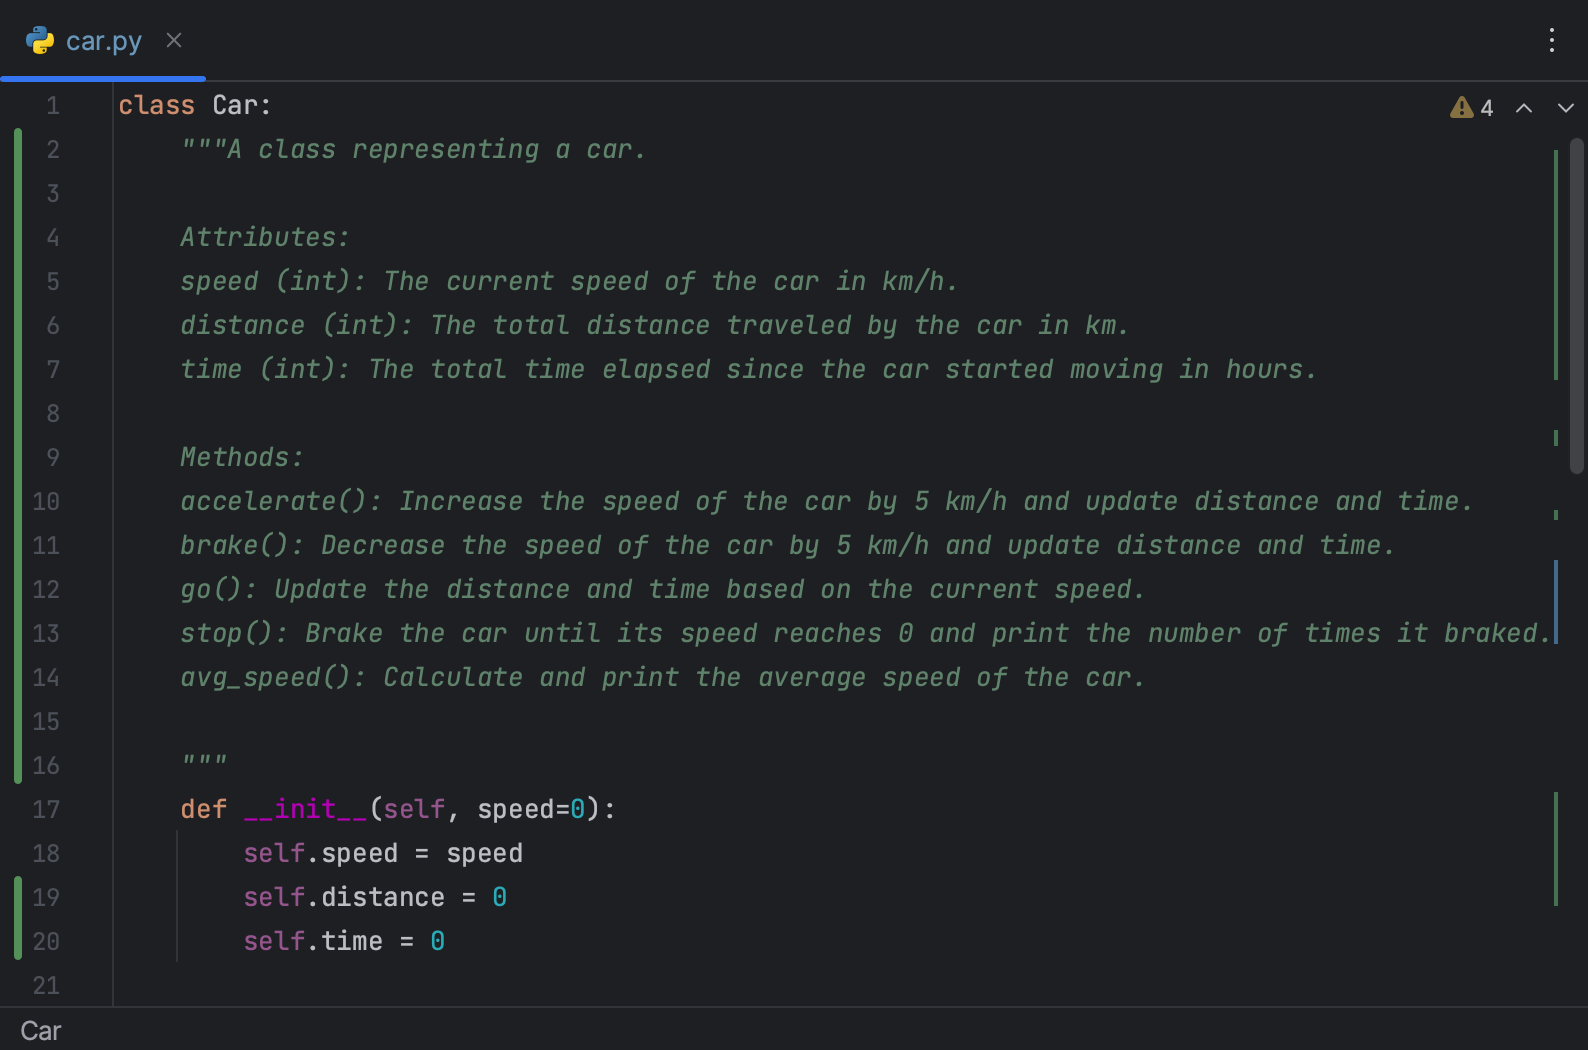
Task: Close the car.py editor tab
Action: [174, 40]
